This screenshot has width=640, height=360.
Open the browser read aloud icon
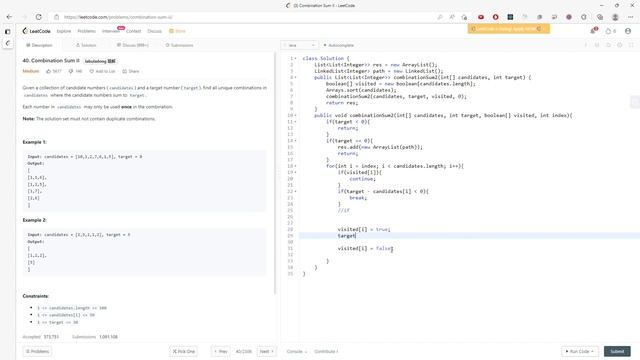(x=452, y=17)
